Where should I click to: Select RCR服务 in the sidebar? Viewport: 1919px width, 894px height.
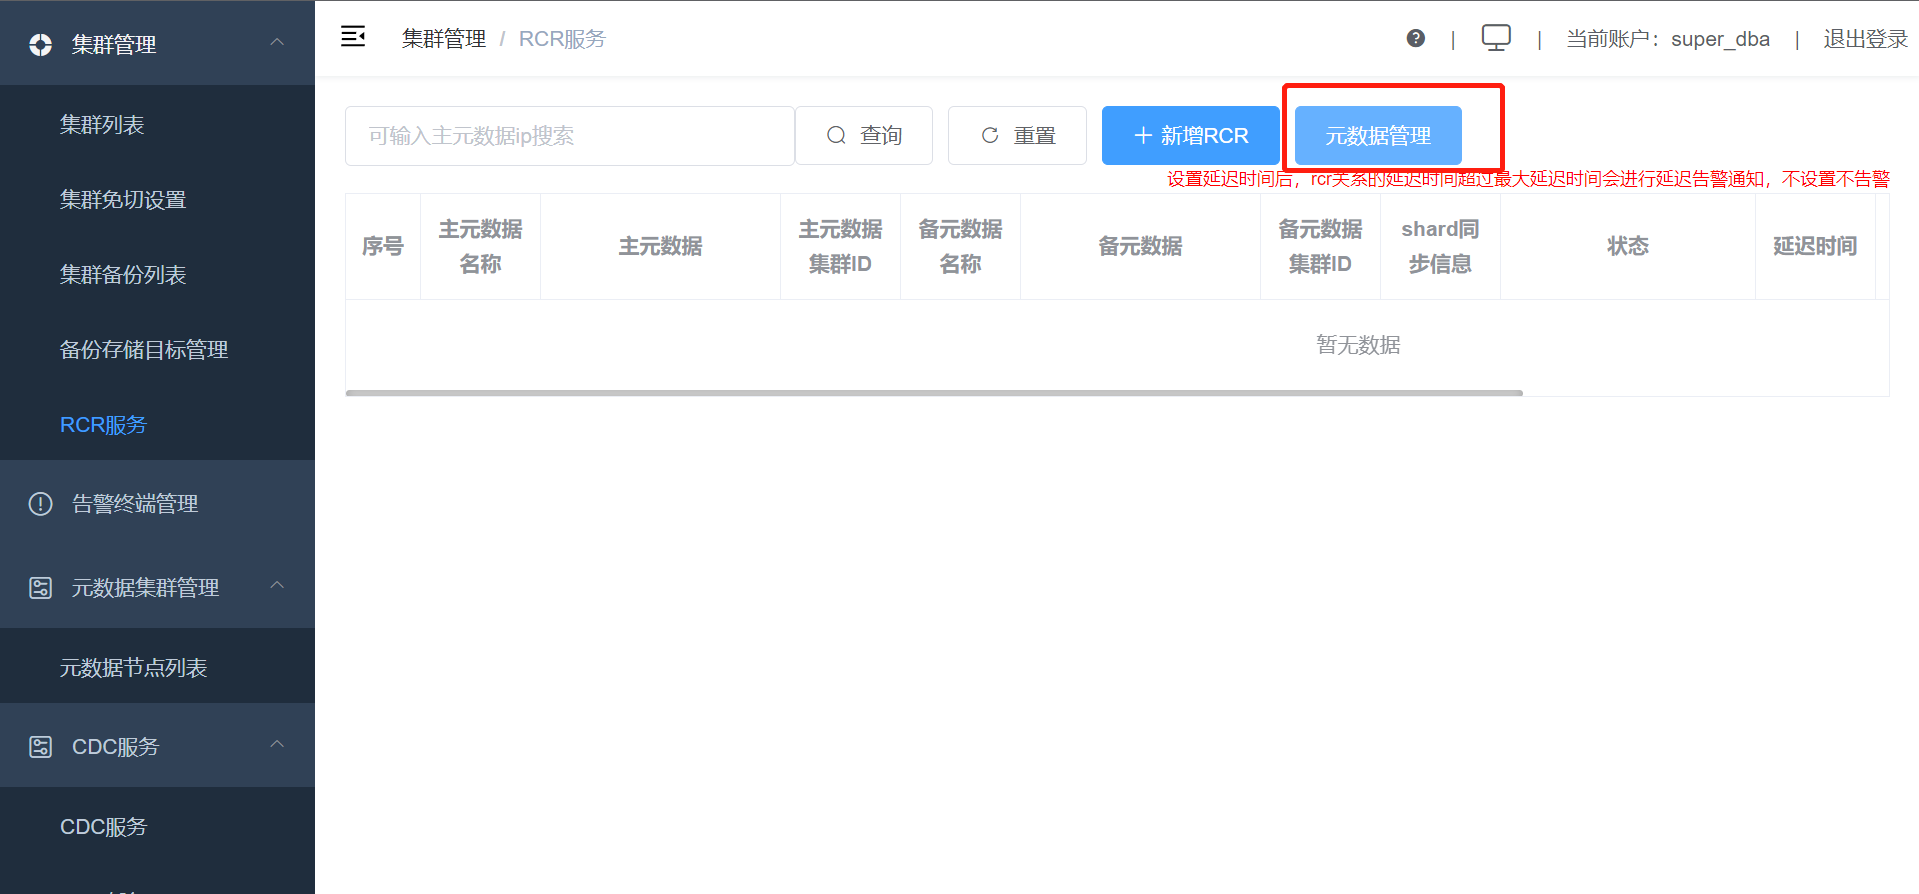coord(103,425)
